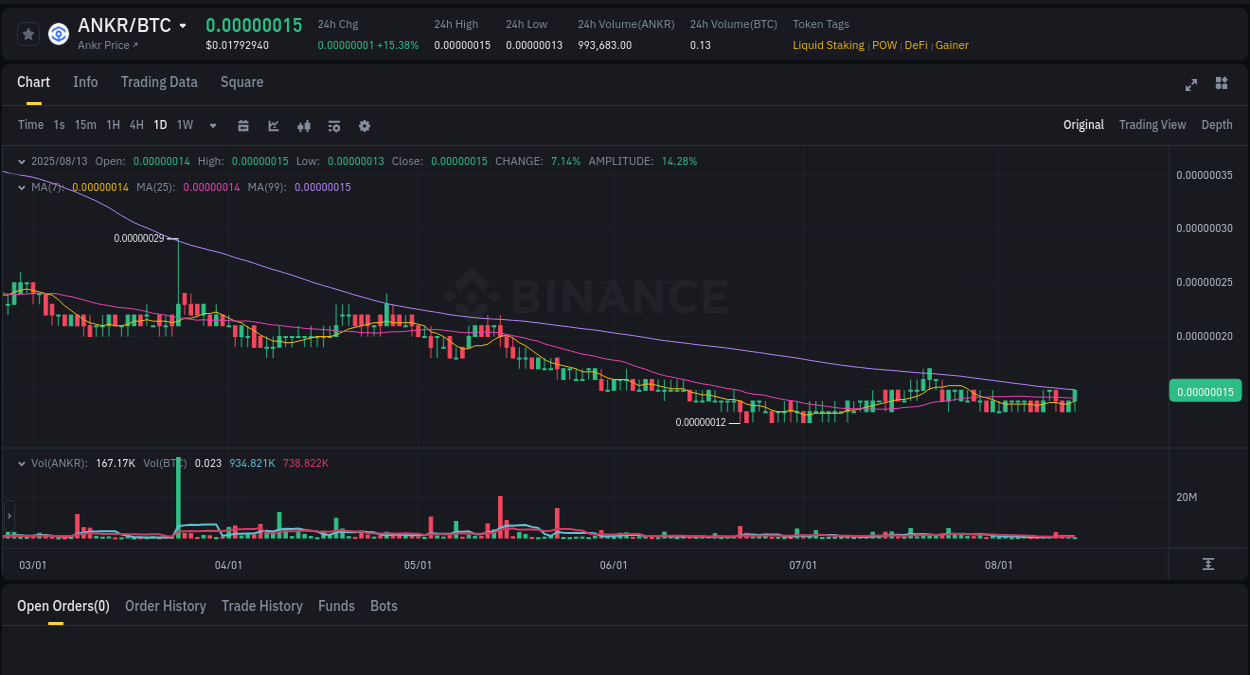The image size is (1250, 675).
Task: Open the Liquid Staking token tag
Action: click(x=828, y=45)
